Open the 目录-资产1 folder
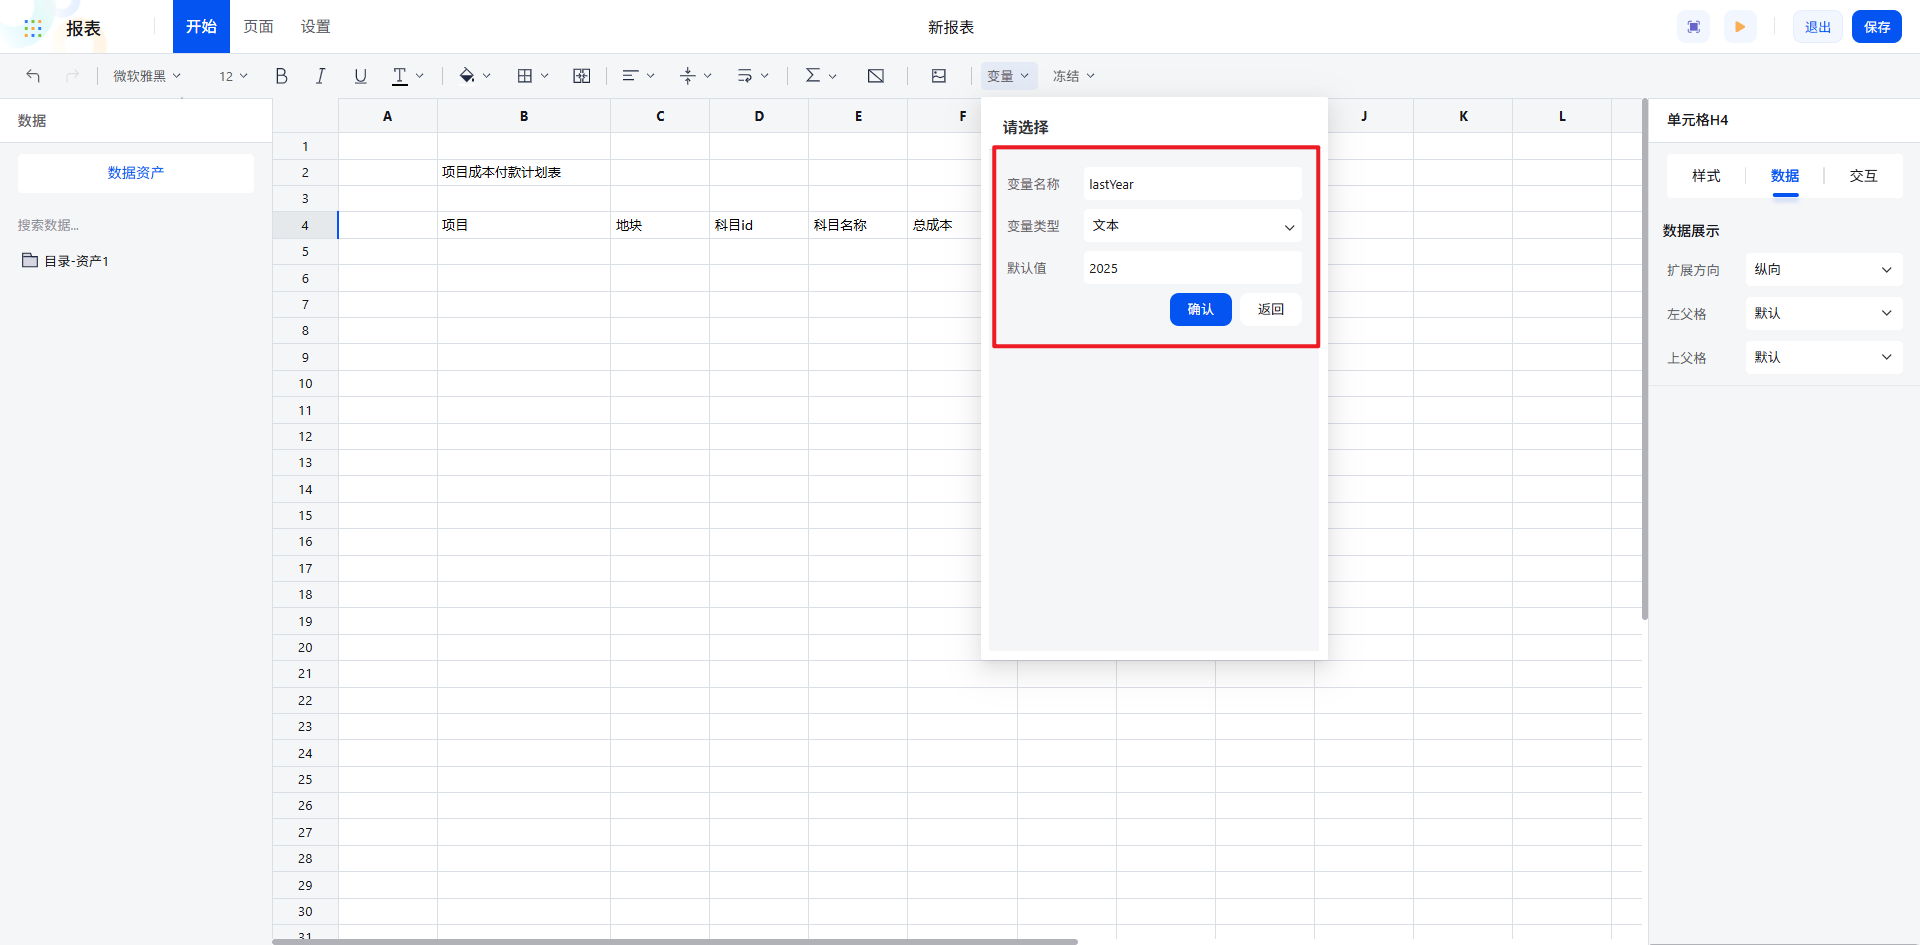The image size is (1920, 945). tap(66, 261)
